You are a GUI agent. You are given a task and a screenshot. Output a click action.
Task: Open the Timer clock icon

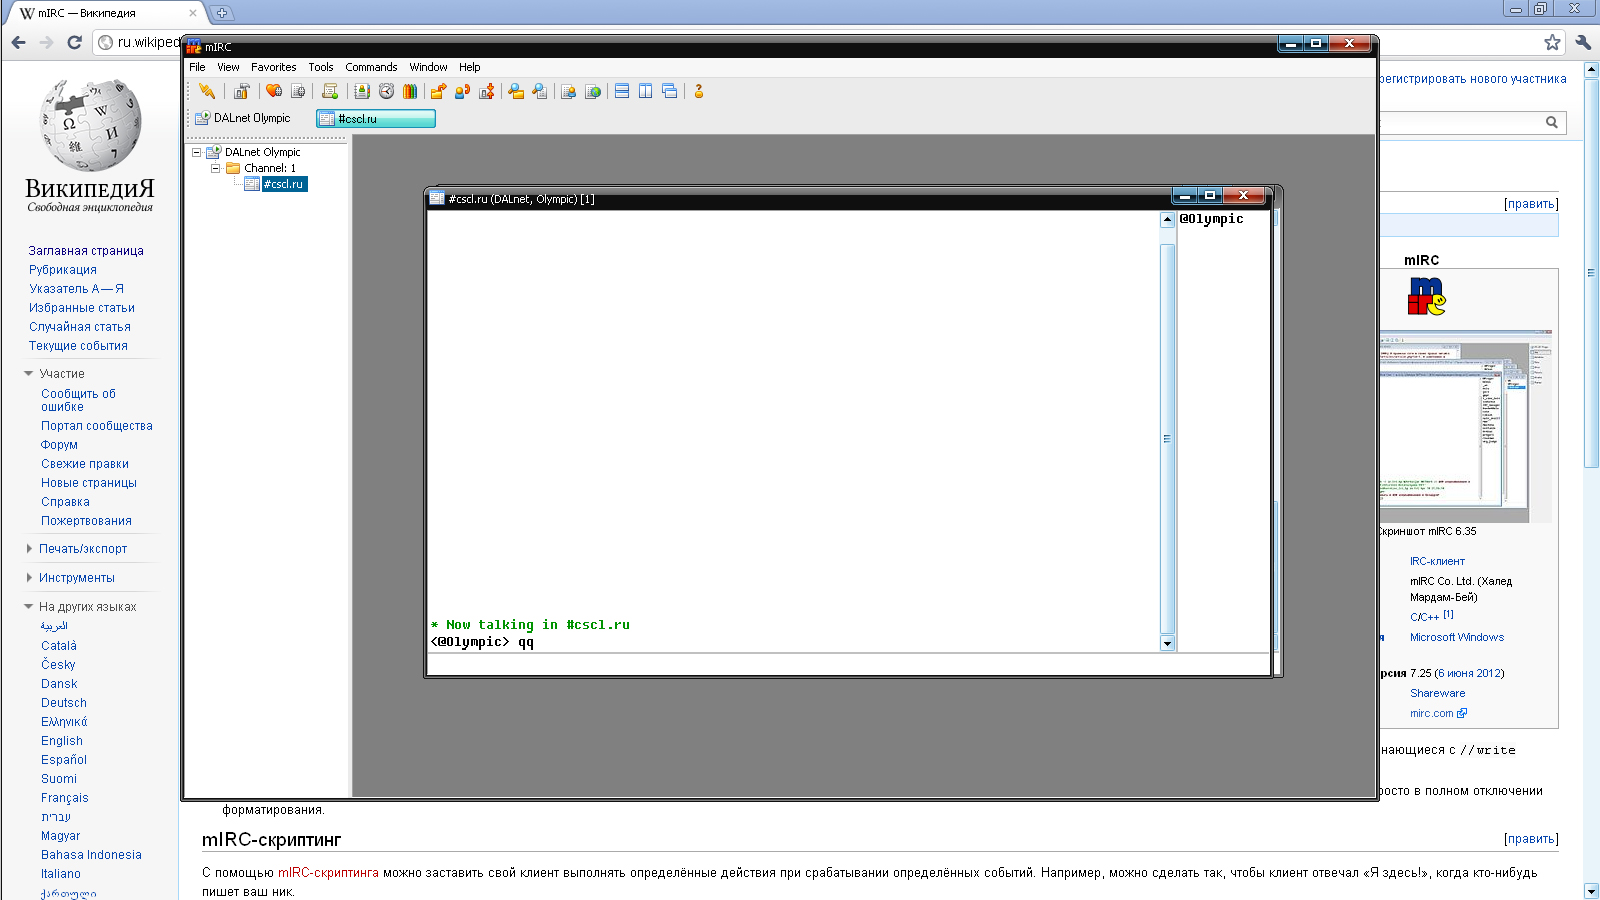pos(386,91)
